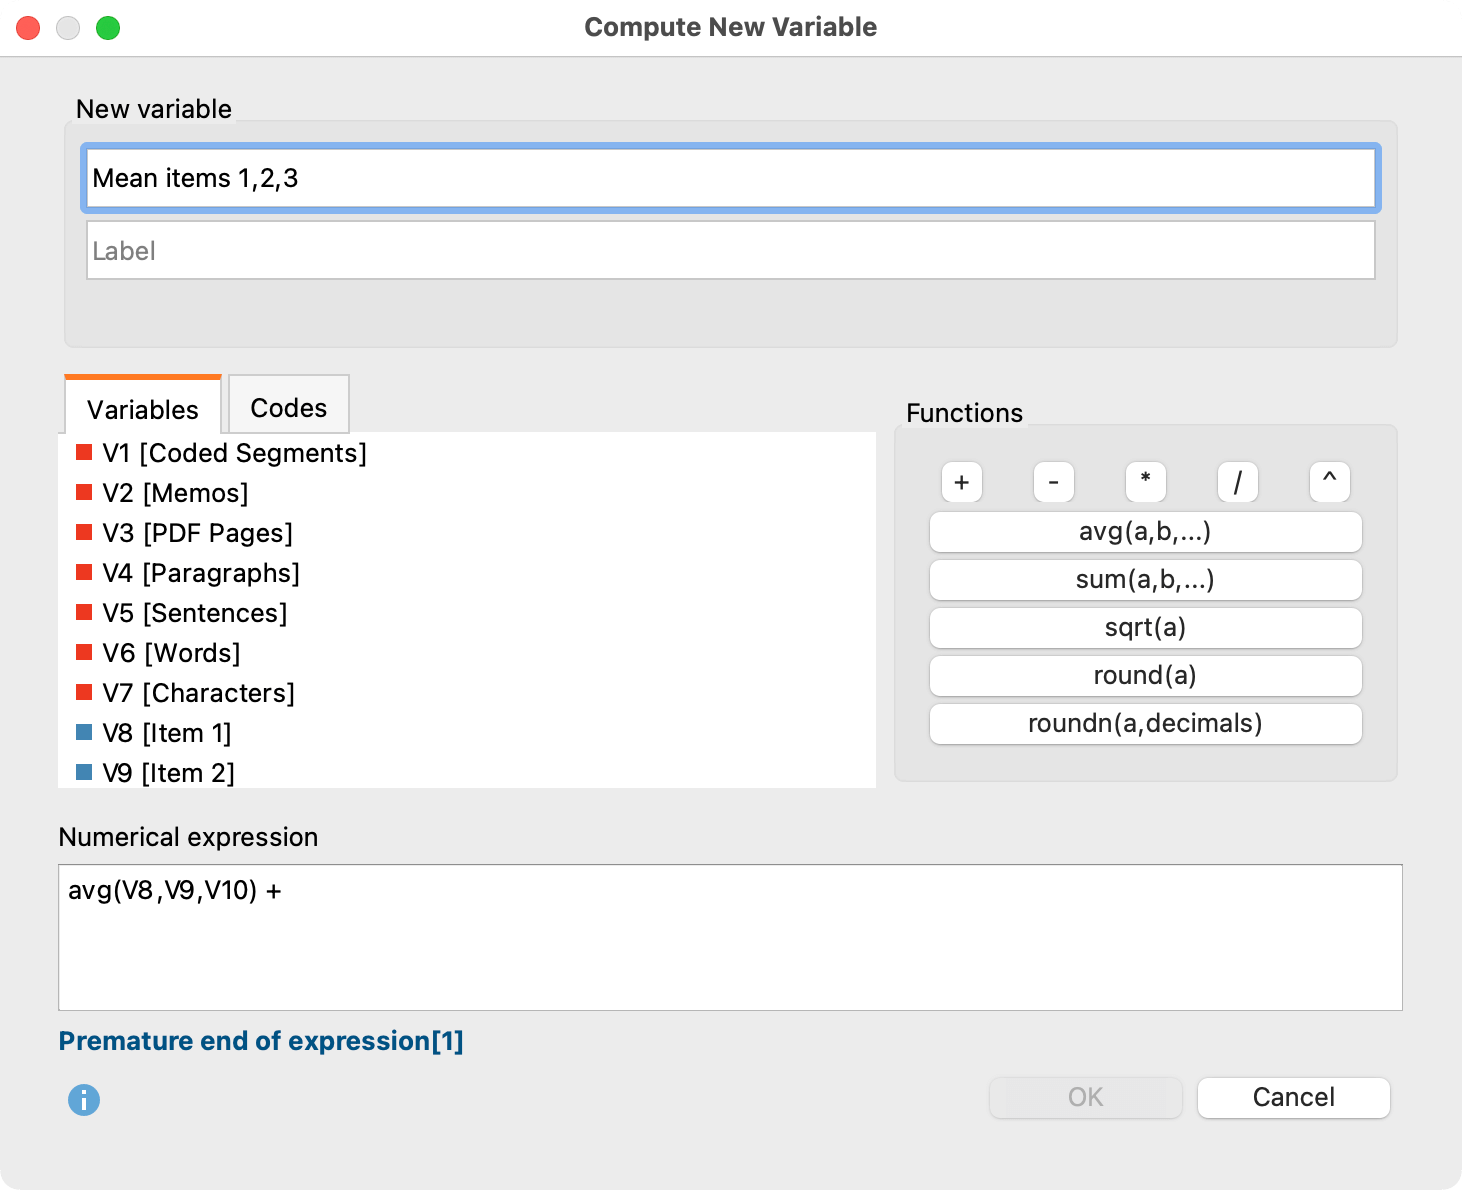Click inside the Numerical expression box

(729, 935)
